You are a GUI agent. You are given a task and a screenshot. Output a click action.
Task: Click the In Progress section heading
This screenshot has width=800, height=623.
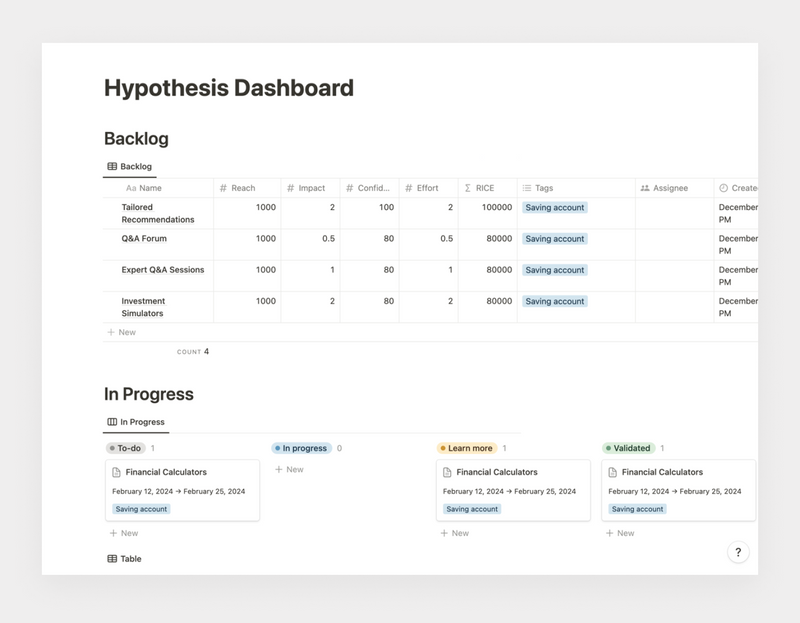pos(148,394)
